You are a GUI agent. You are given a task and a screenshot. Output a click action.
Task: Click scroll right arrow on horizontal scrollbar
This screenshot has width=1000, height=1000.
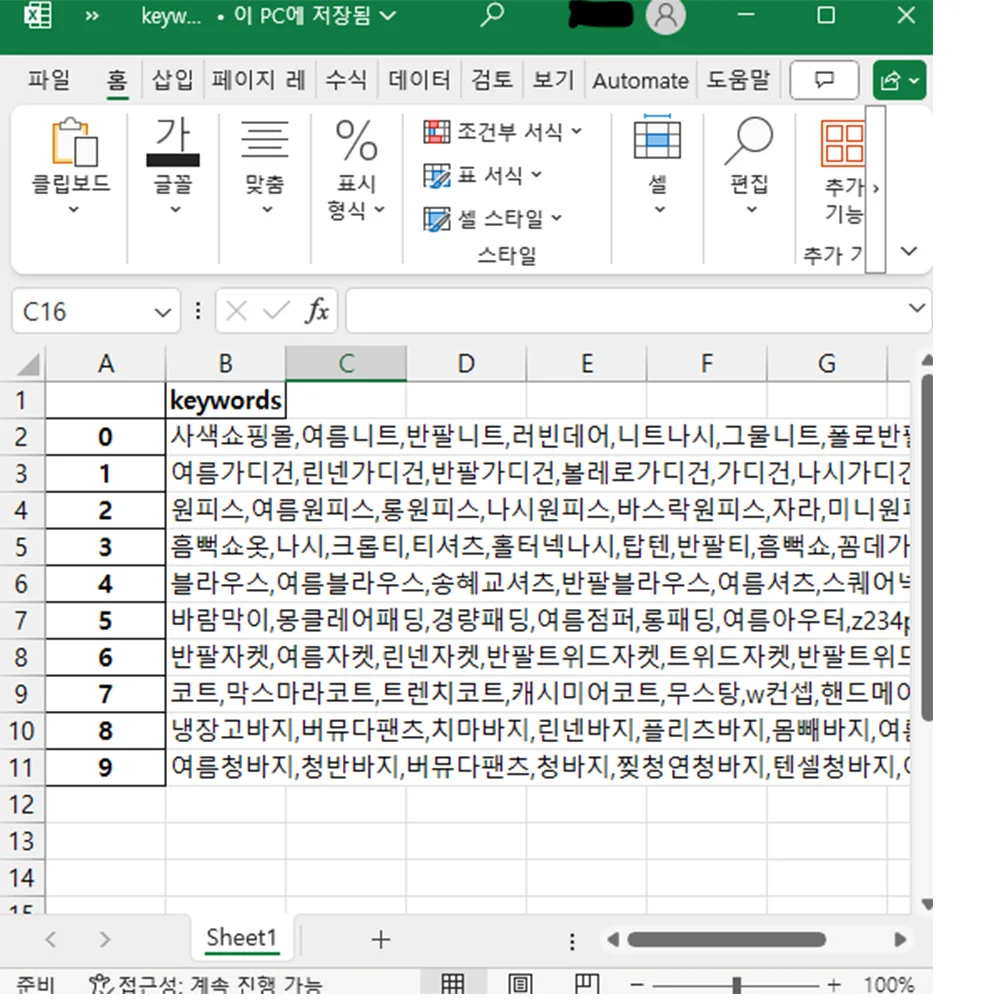pos(901,939)
